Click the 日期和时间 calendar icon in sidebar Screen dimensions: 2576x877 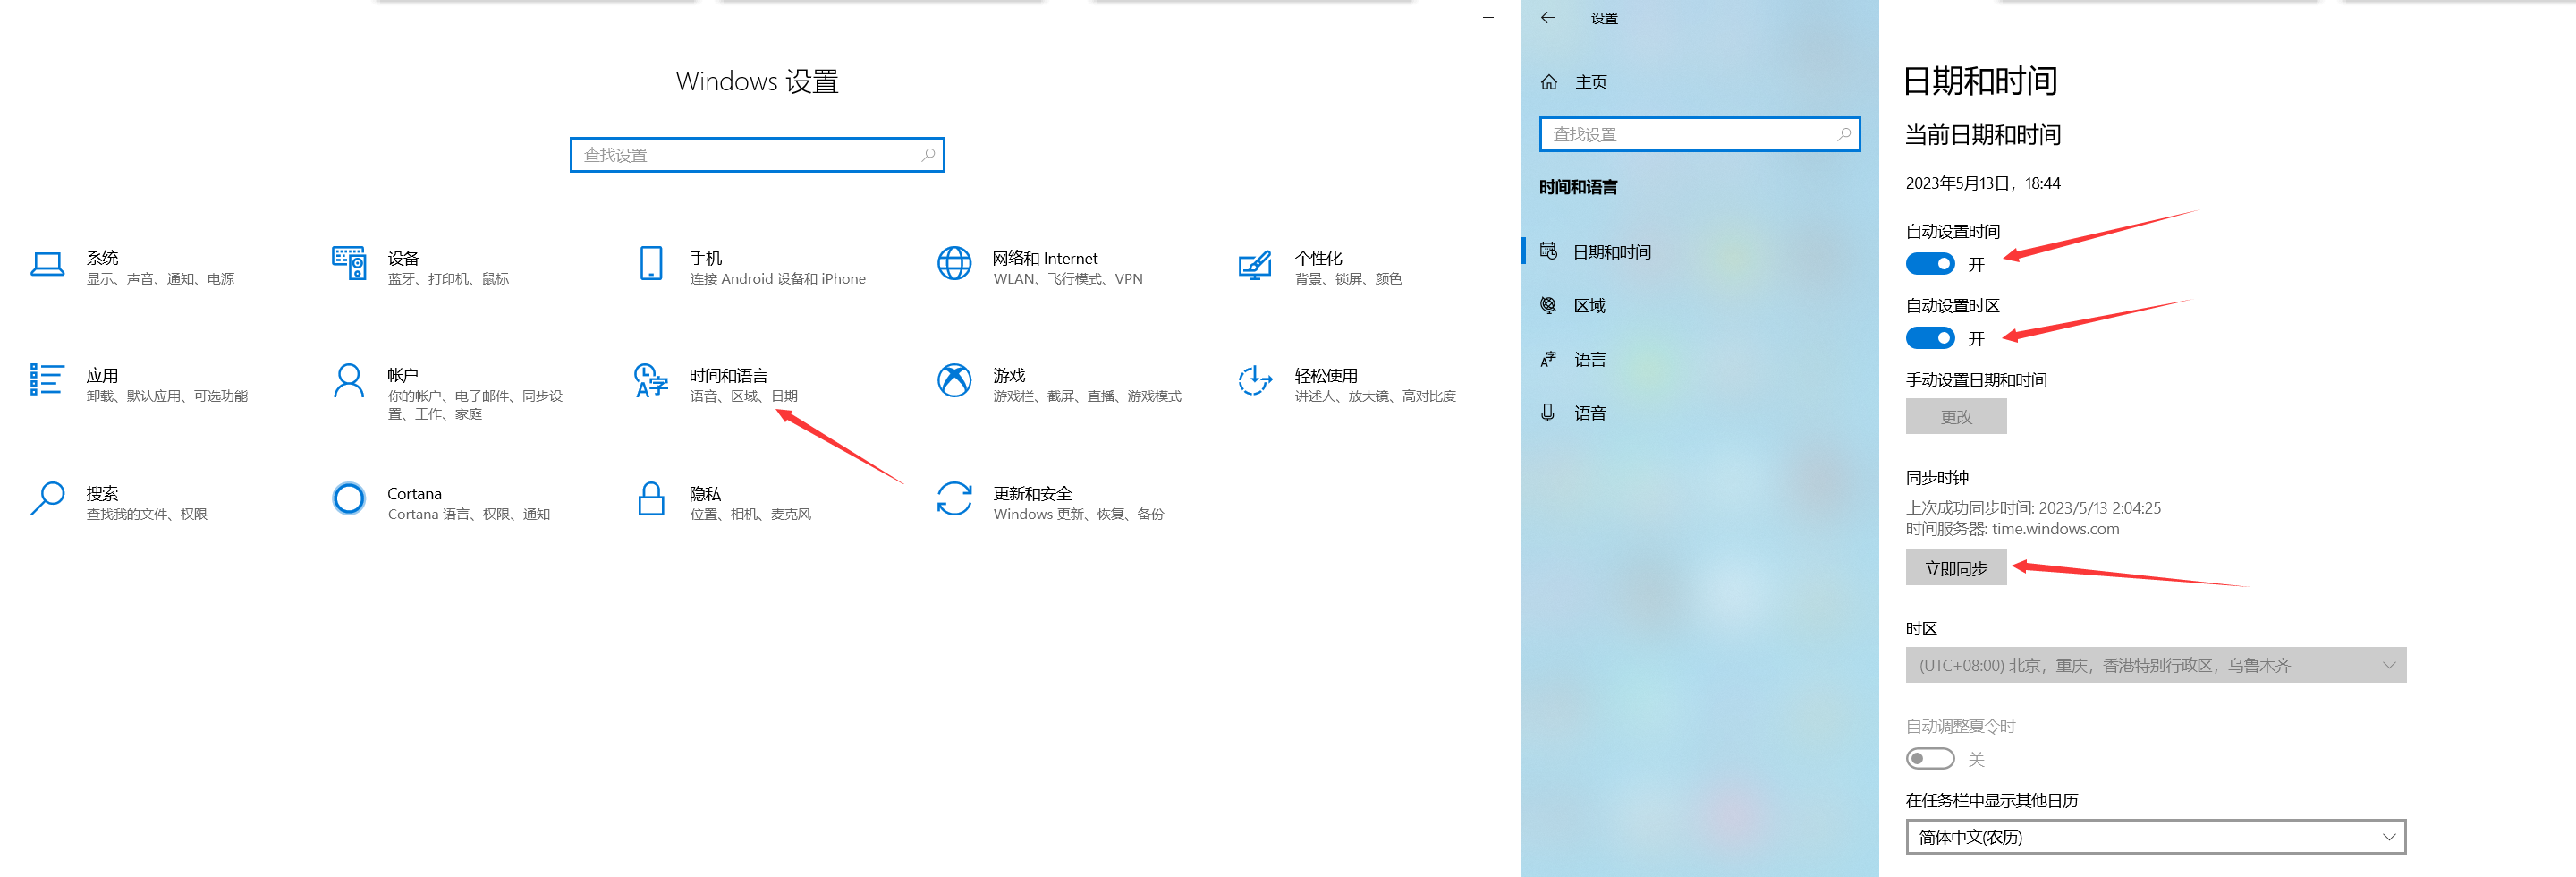(x=1549, y=250)
